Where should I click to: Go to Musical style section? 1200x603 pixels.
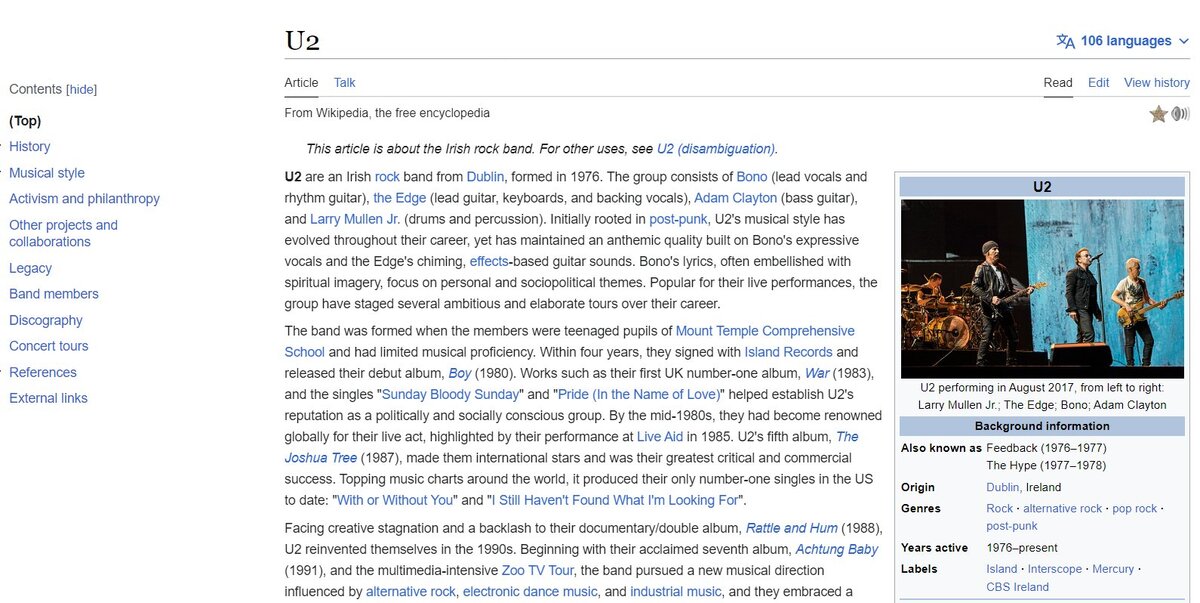[x=47, y=173]
